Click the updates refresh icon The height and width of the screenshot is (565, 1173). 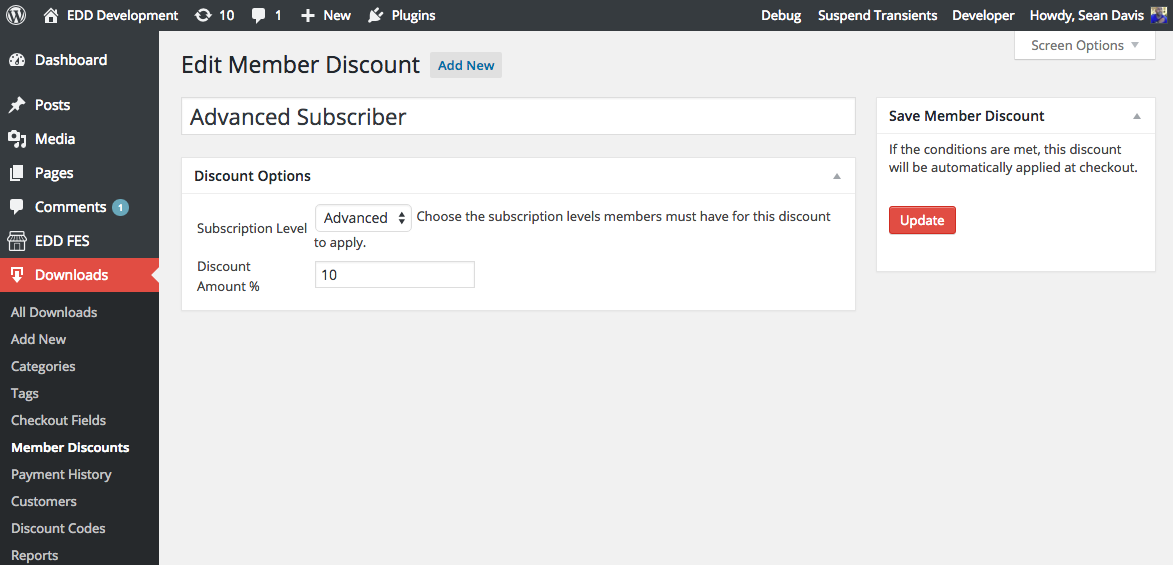pyautogui.click(x=204, y=15)
